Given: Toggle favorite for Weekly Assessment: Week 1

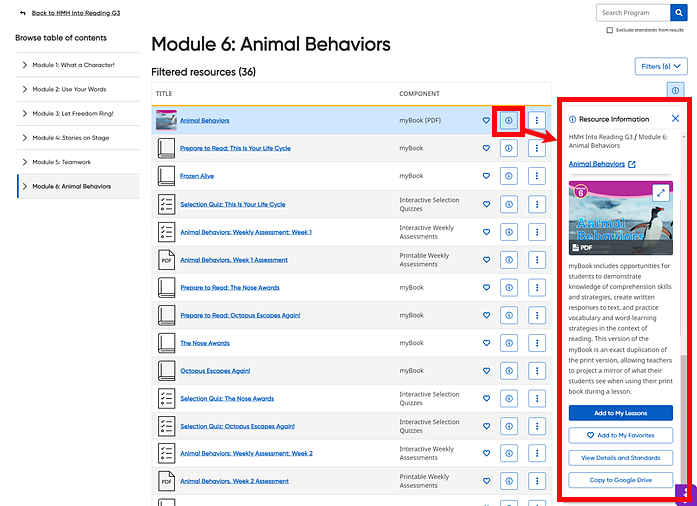Looking at the screenshot, I should coord(486,232).
